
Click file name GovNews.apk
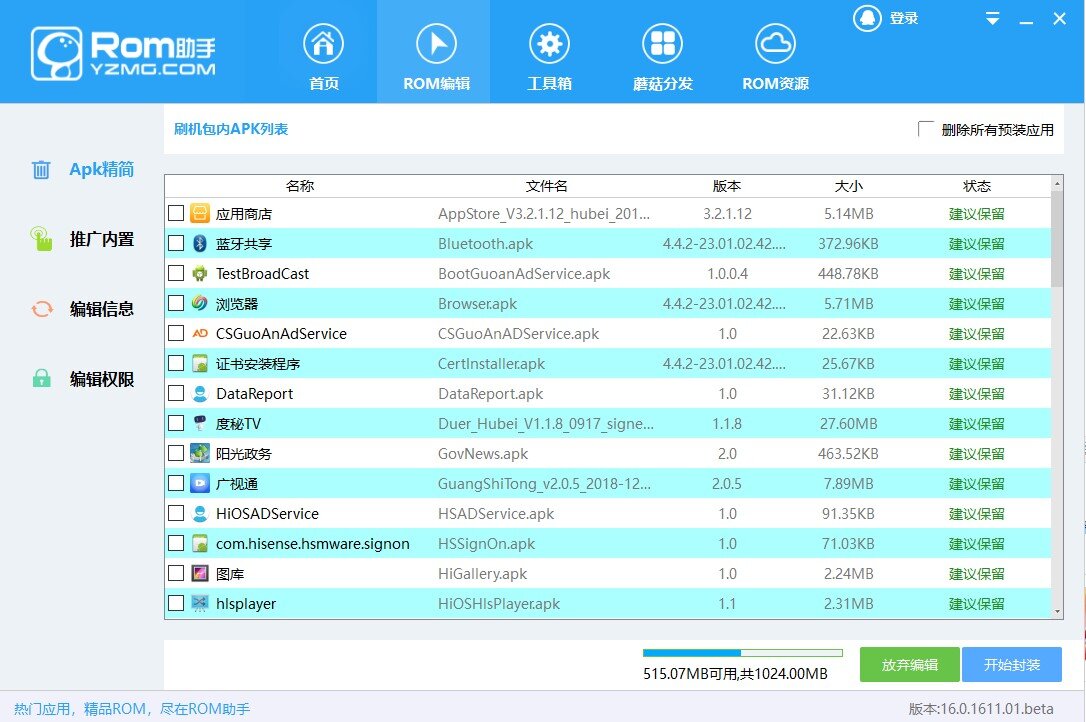click(x=483, y=454)
